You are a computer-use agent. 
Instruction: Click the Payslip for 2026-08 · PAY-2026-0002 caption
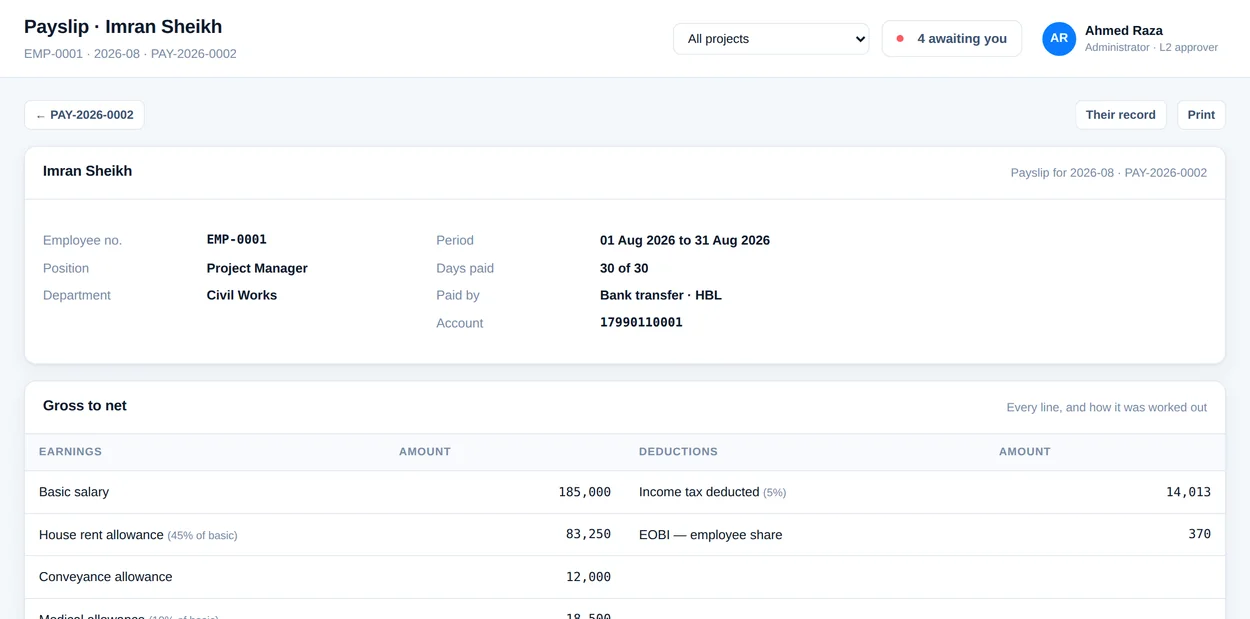(1108, 173)
